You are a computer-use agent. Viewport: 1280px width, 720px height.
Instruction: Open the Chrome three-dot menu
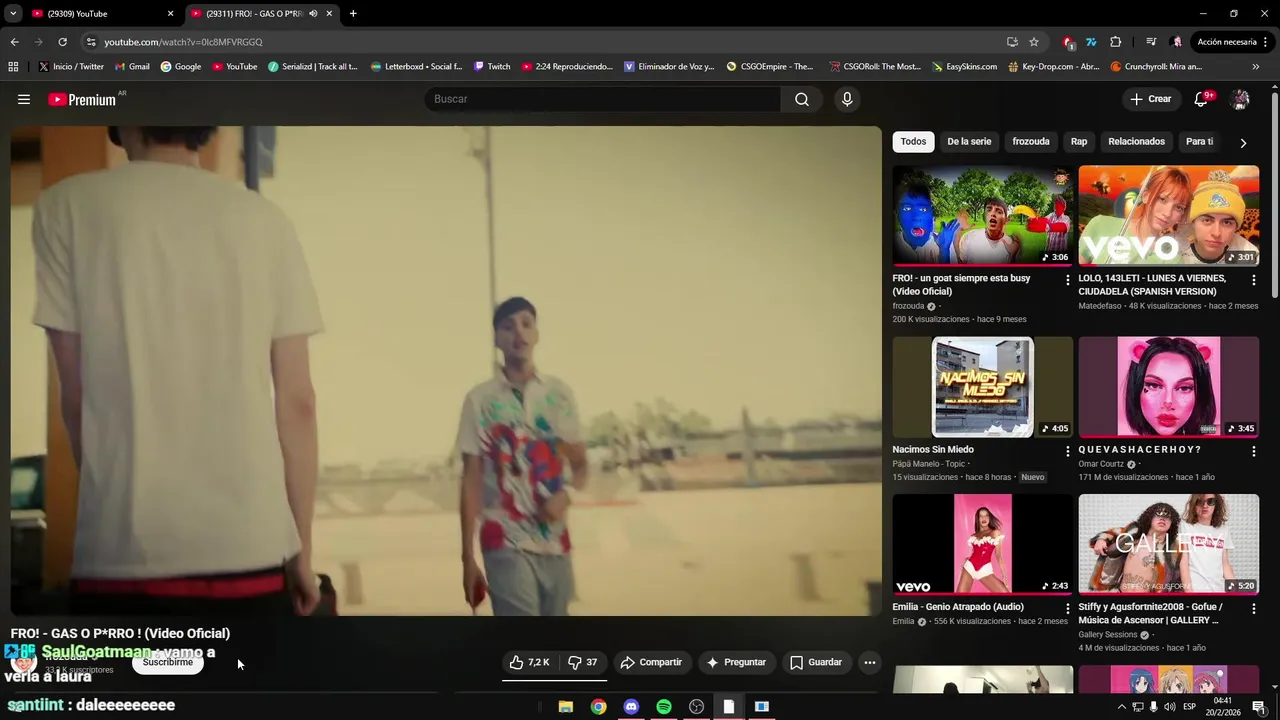[x=1266, y=42]
